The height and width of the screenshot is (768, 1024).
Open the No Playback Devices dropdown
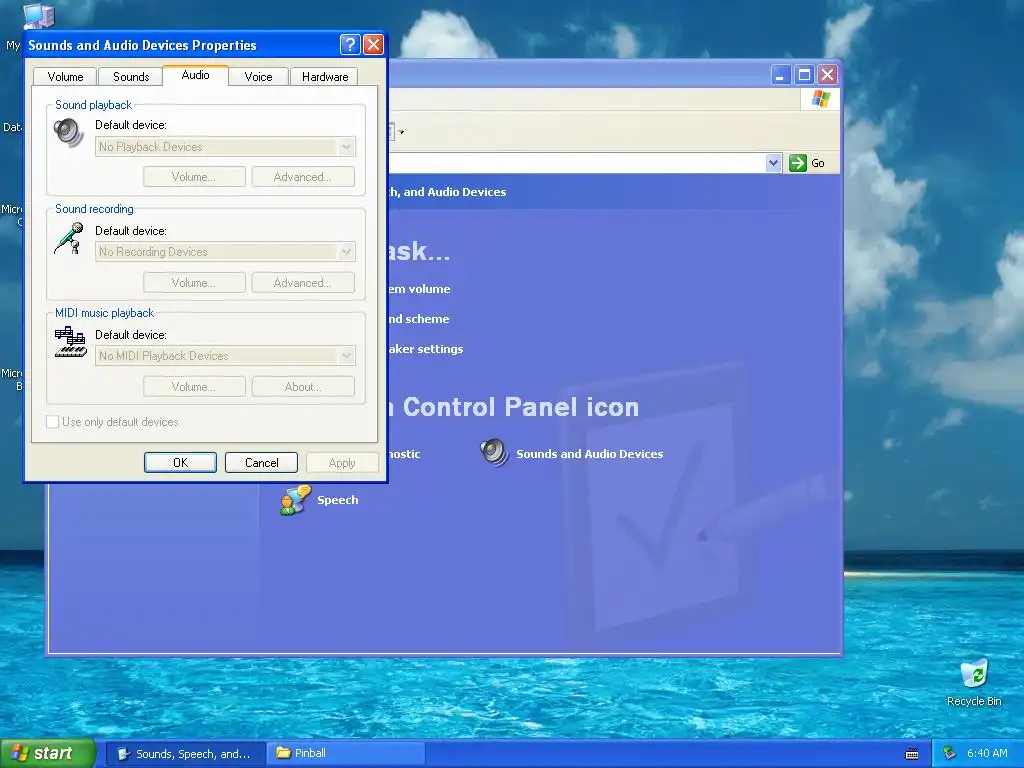tap(225, 147)
